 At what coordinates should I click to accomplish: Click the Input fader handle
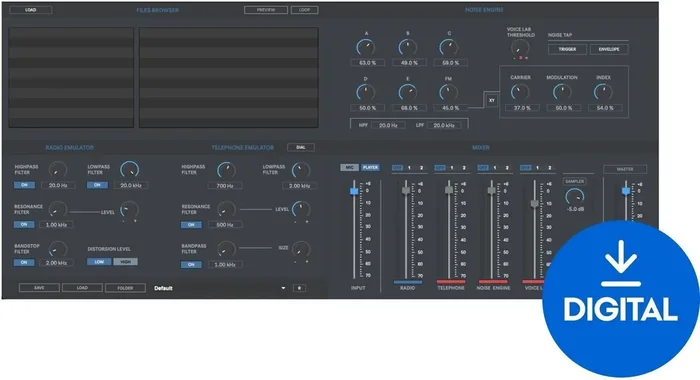[x=354, y=191]
